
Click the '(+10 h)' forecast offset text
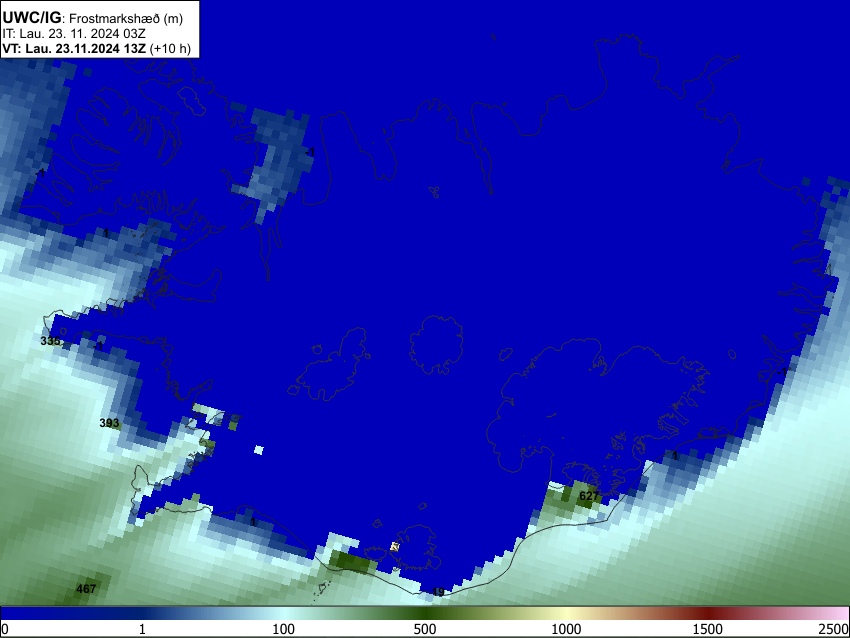[170, 48]
